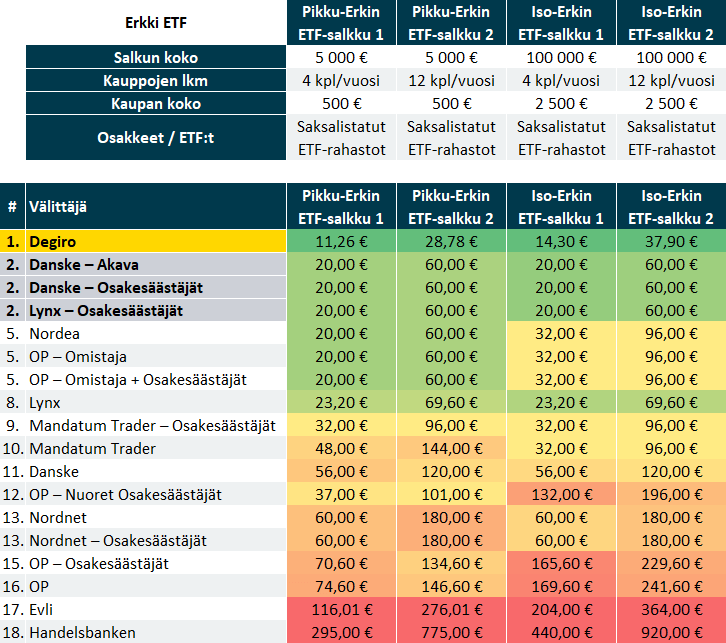Click the '4 kpl/vuosi' cell under Pikku-Erkin salkku 1
The height and width of the screenshot is (643, 726).
click(341, 81)
